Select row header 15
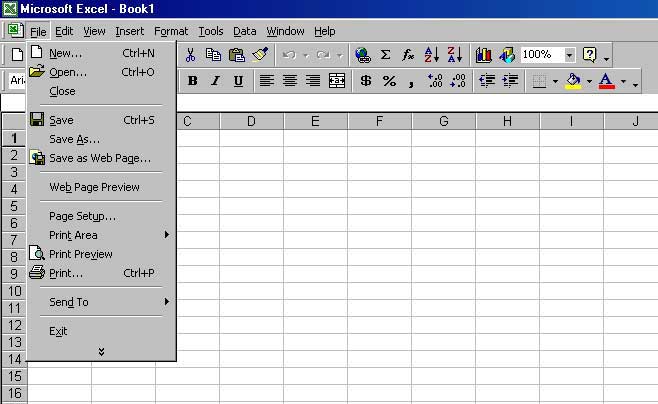 point(15,376)
